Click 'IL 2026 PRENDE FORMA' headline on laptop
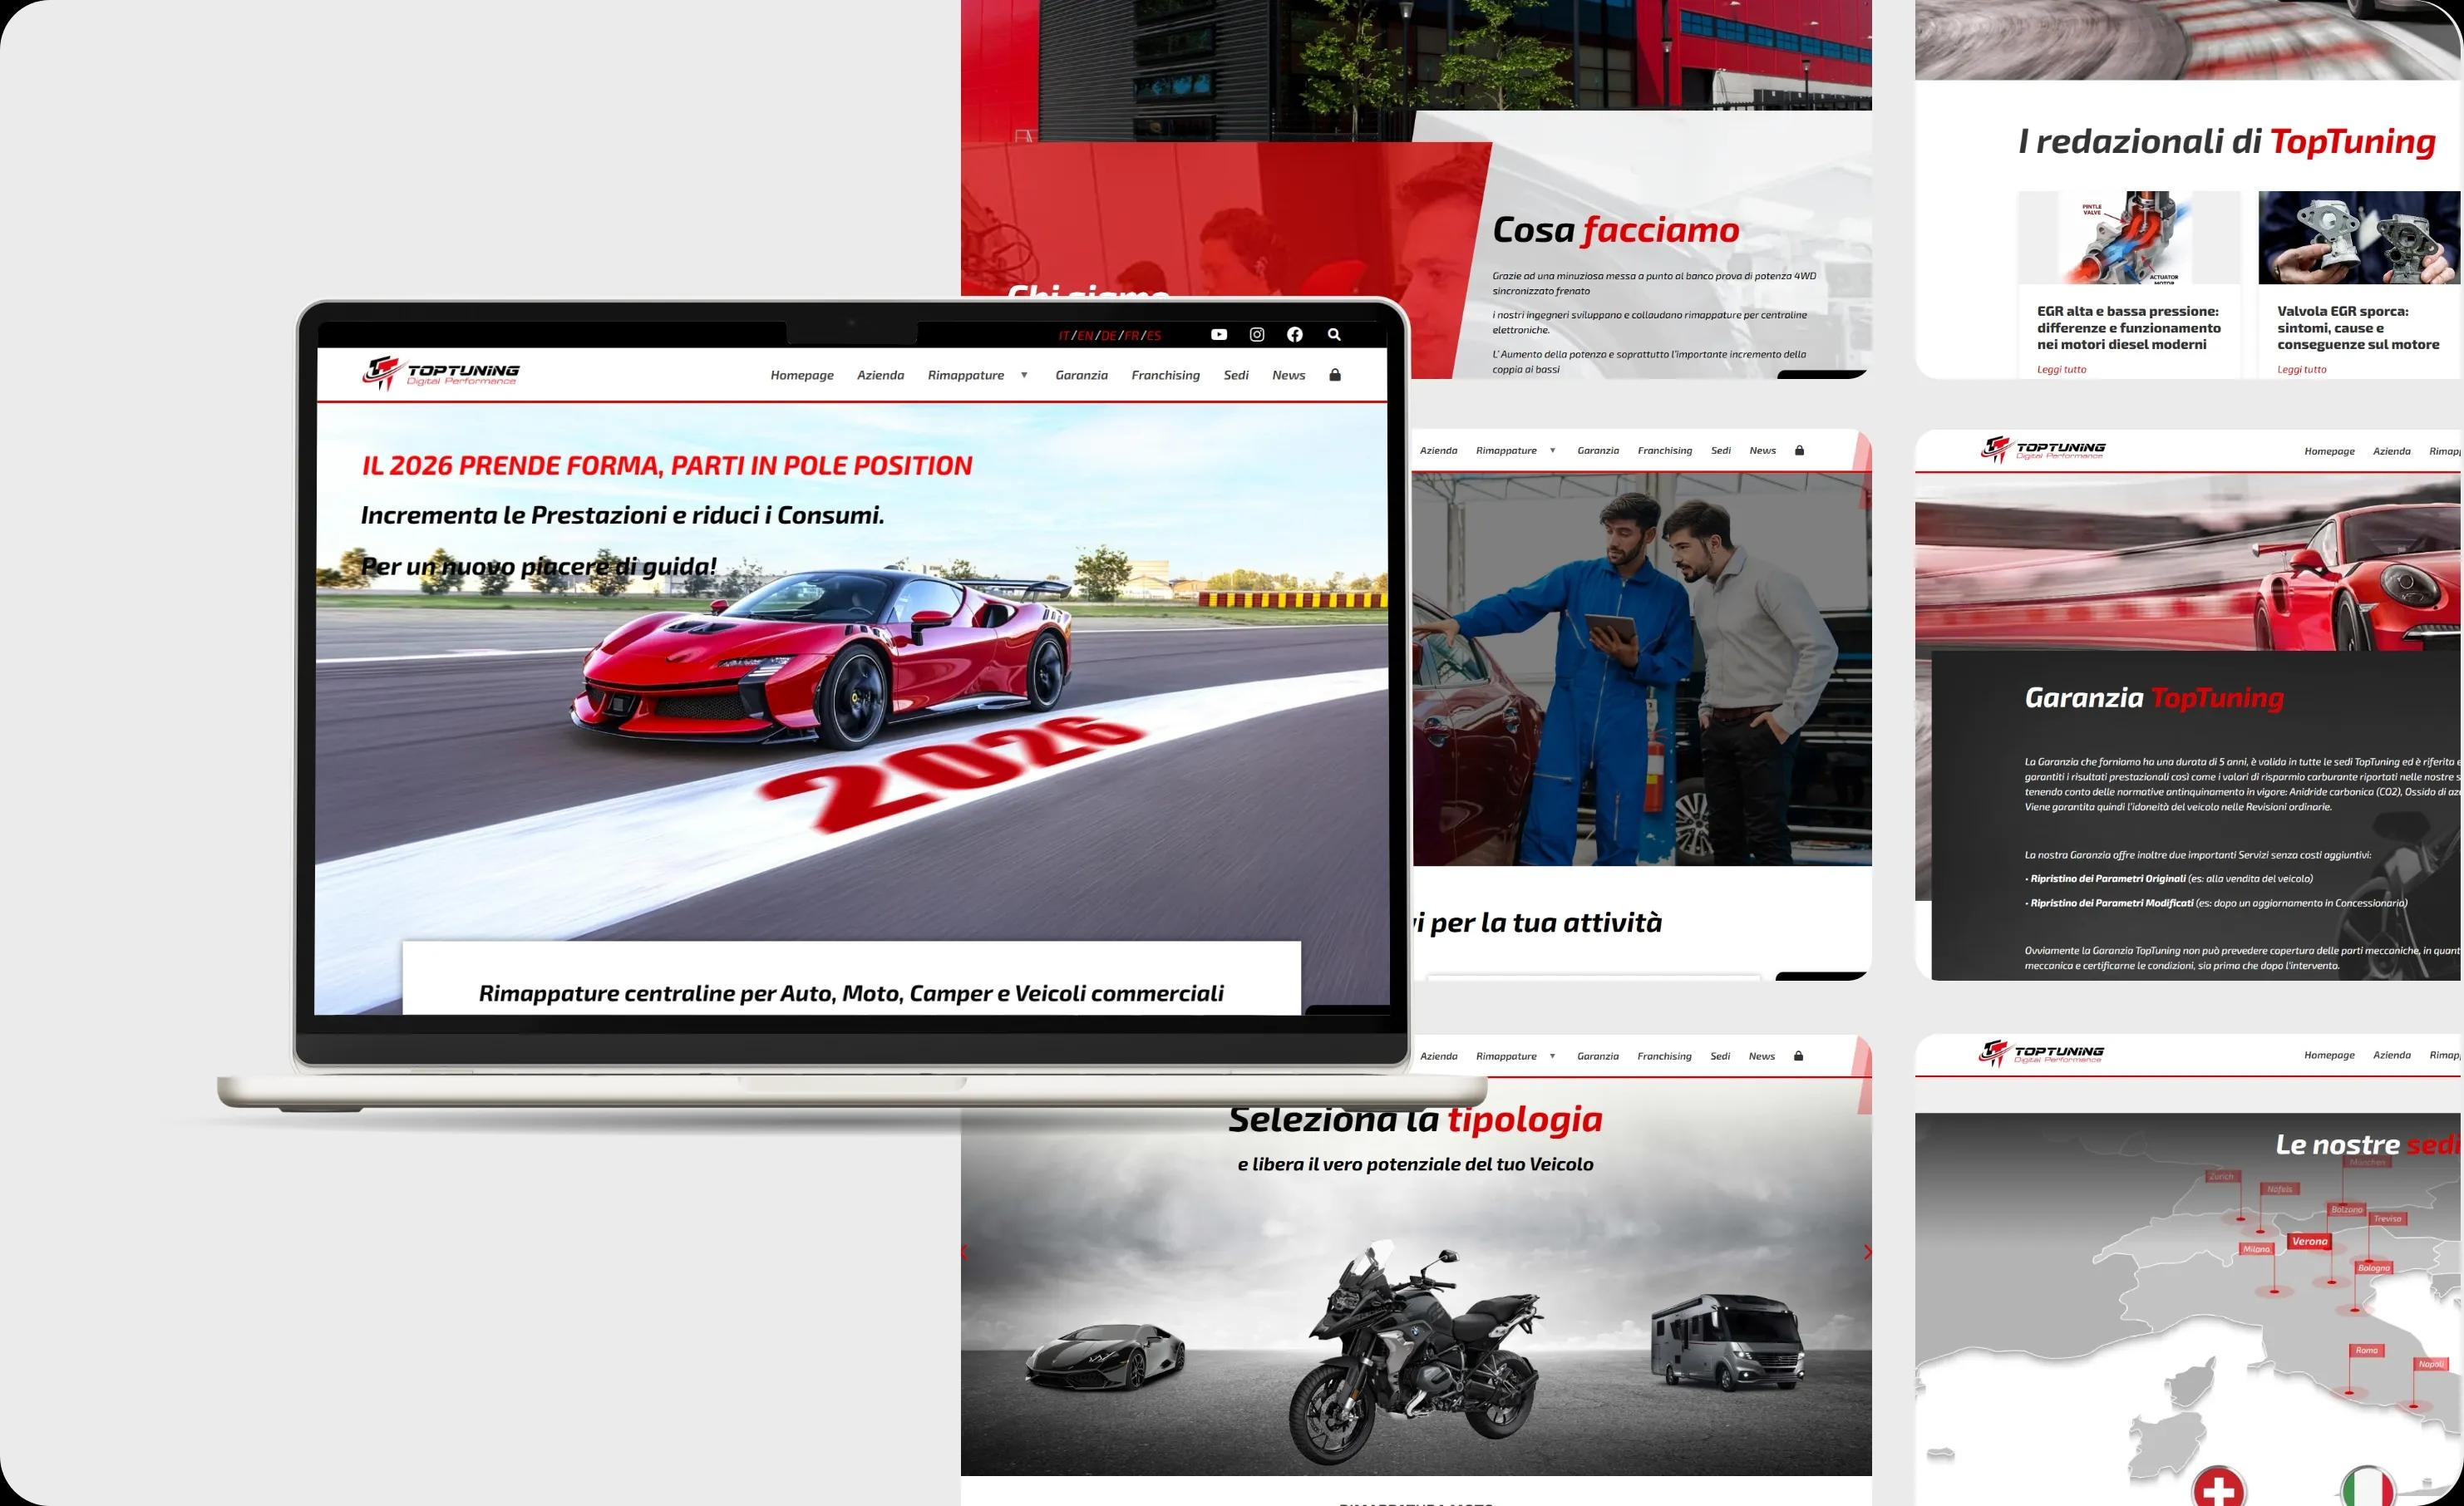This screenshot has height=1506, width=2464. (x=666, y=465)
